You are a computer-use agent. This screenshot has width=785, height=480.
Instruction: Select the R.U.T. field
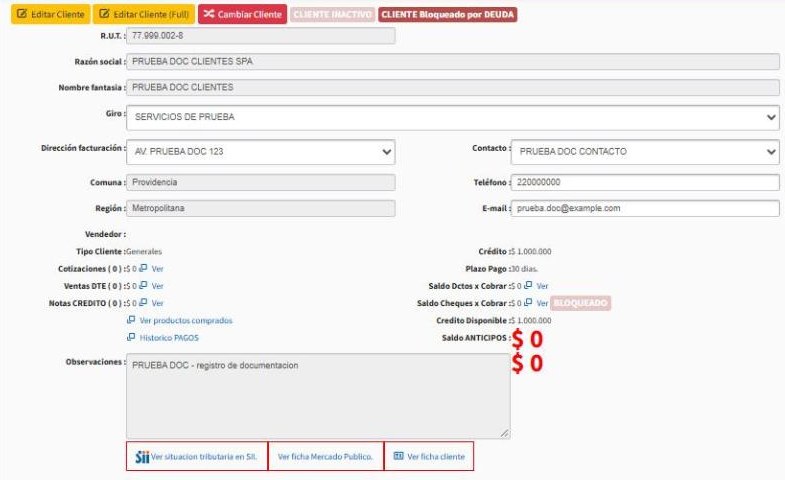(261, 36)
